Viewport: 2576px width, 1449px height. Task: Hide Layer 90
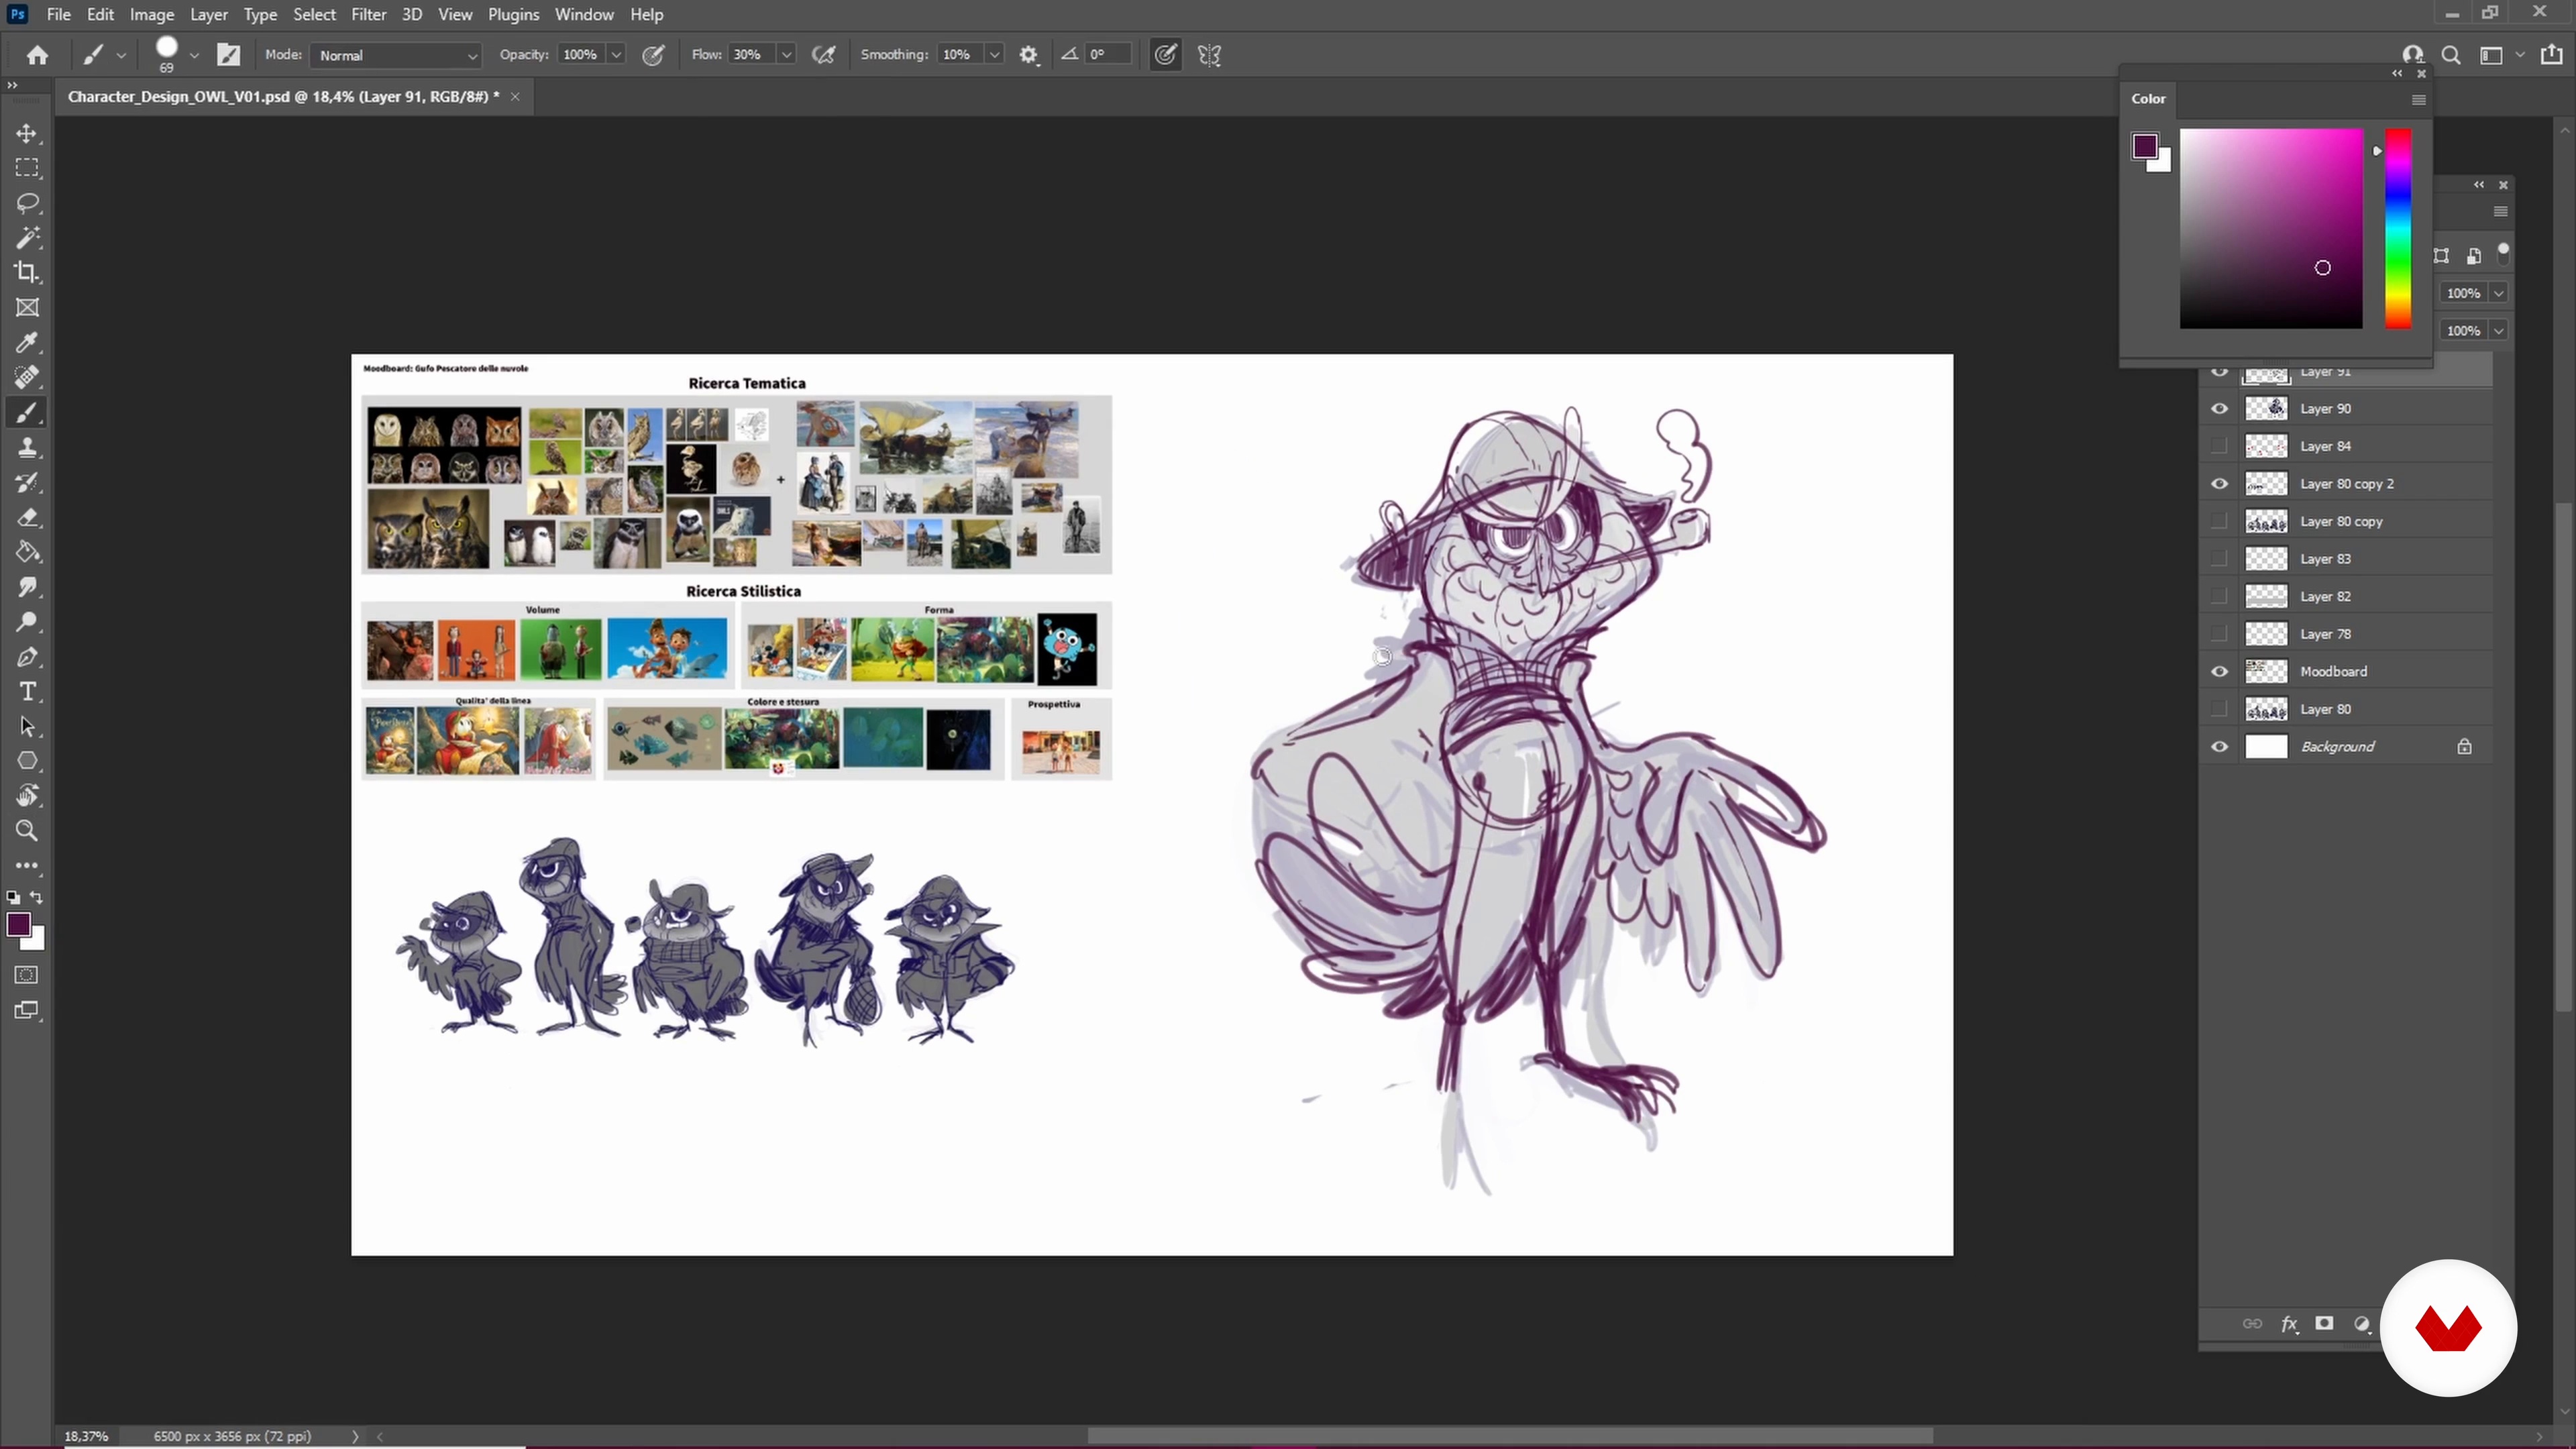point(2219,409)
